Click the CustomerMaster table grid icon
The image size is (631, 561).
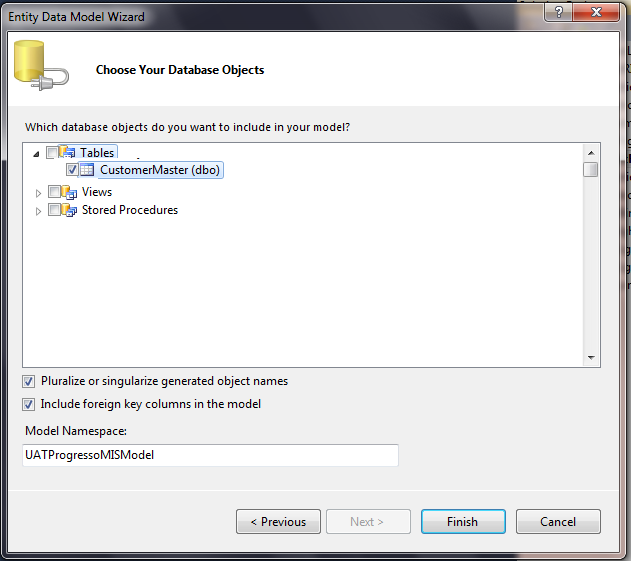tap(87, 170)
